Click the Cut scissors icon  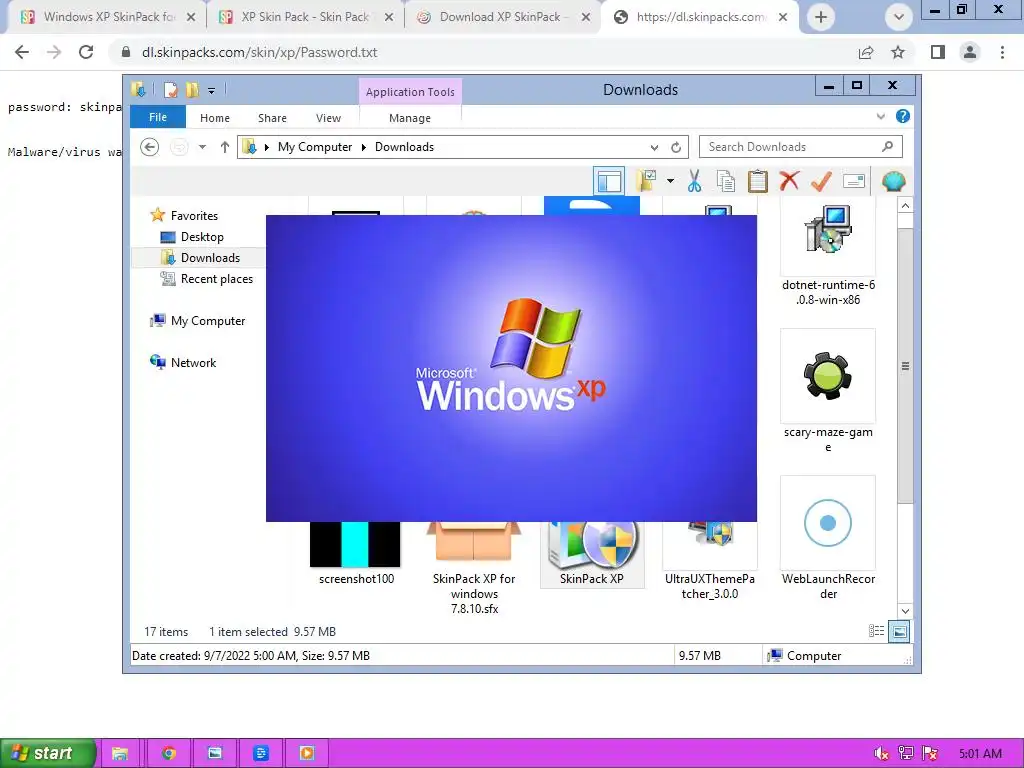(694, 181)
